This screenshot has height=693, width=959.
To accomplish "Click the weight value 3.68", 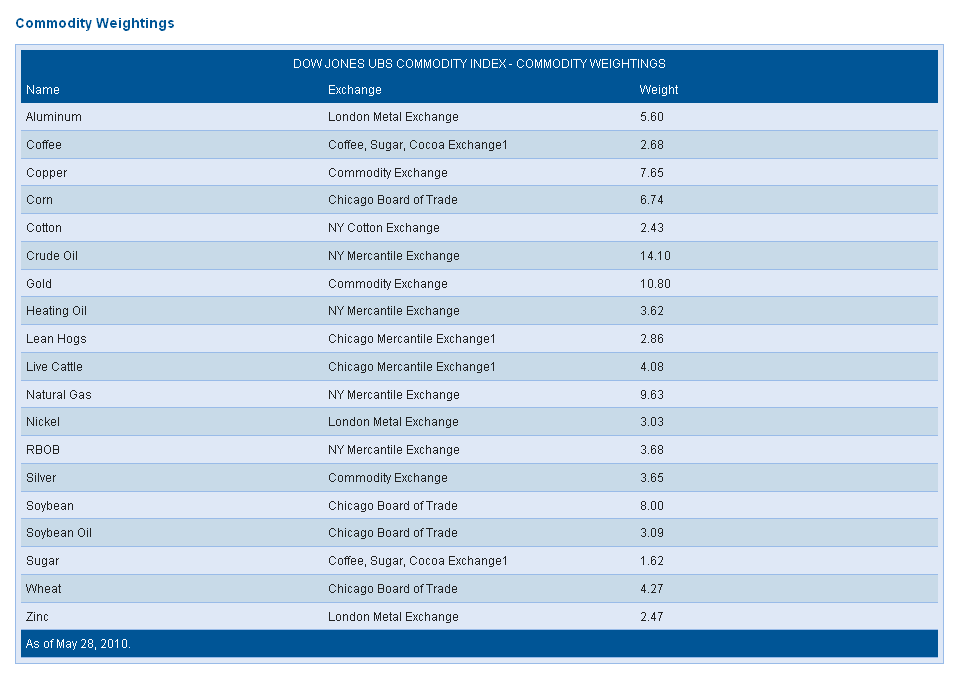I will (x=652, y=450).
